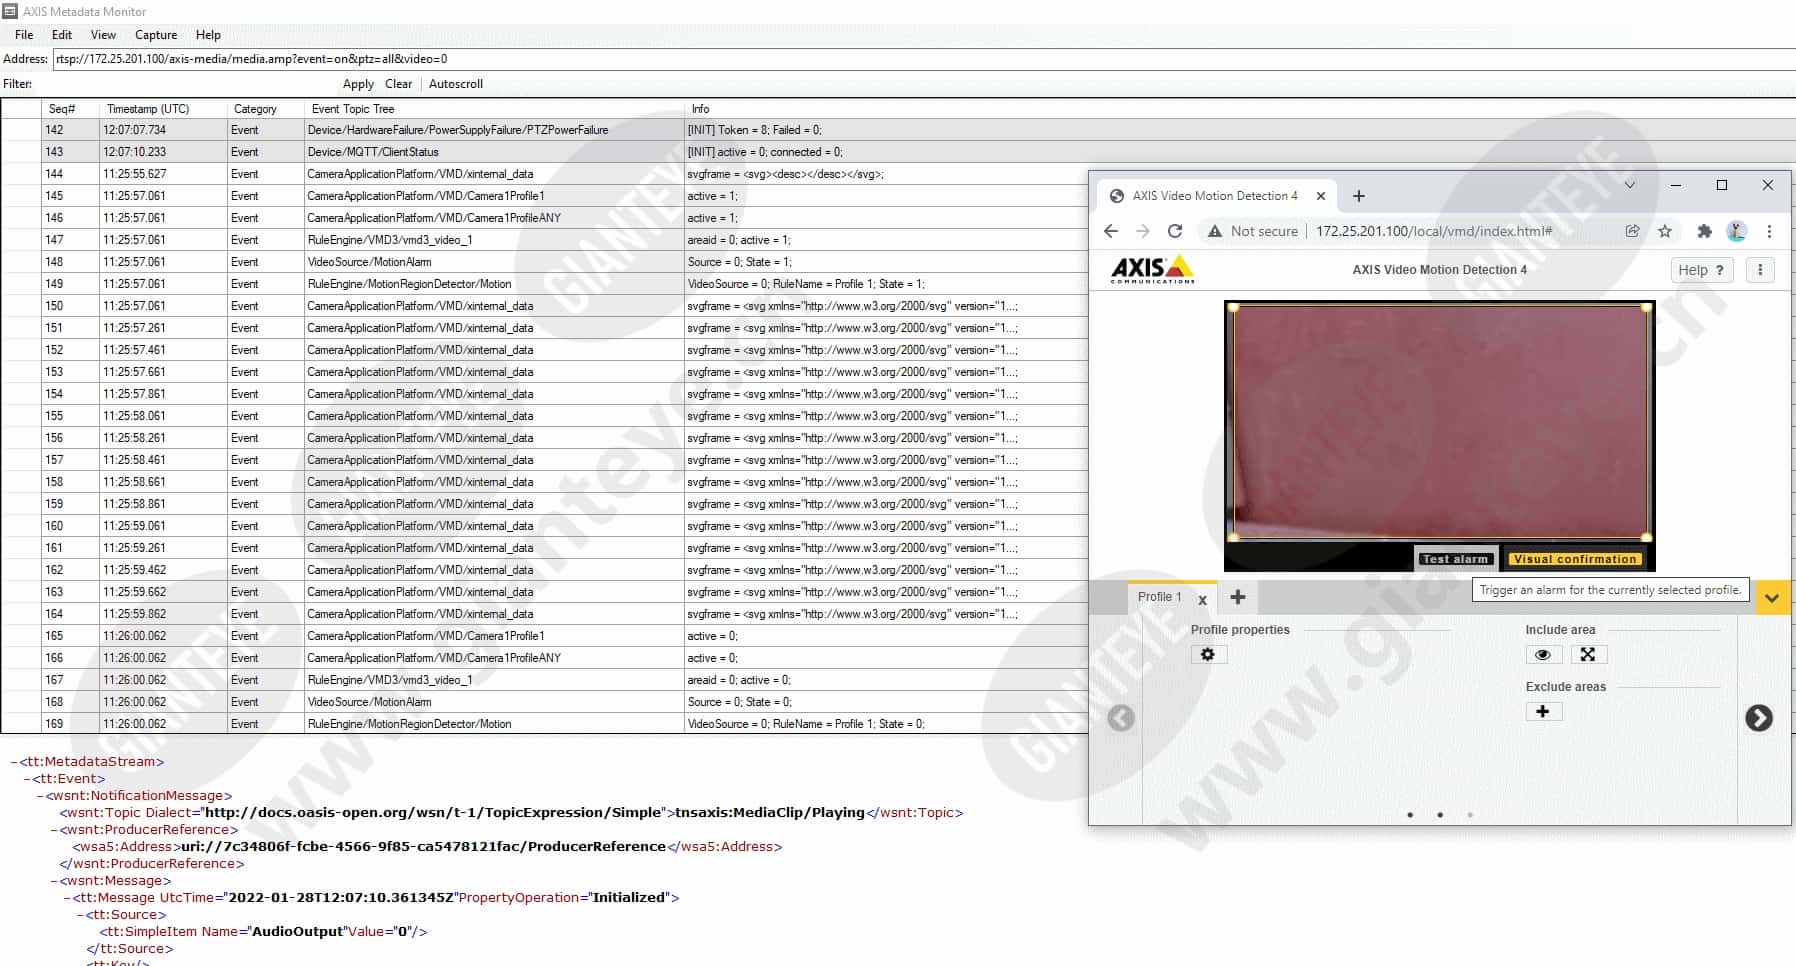The width and height of the screenshot is (1796, 966).
Task: Click Test alarm button
Action: click(x=1455, y=559)
